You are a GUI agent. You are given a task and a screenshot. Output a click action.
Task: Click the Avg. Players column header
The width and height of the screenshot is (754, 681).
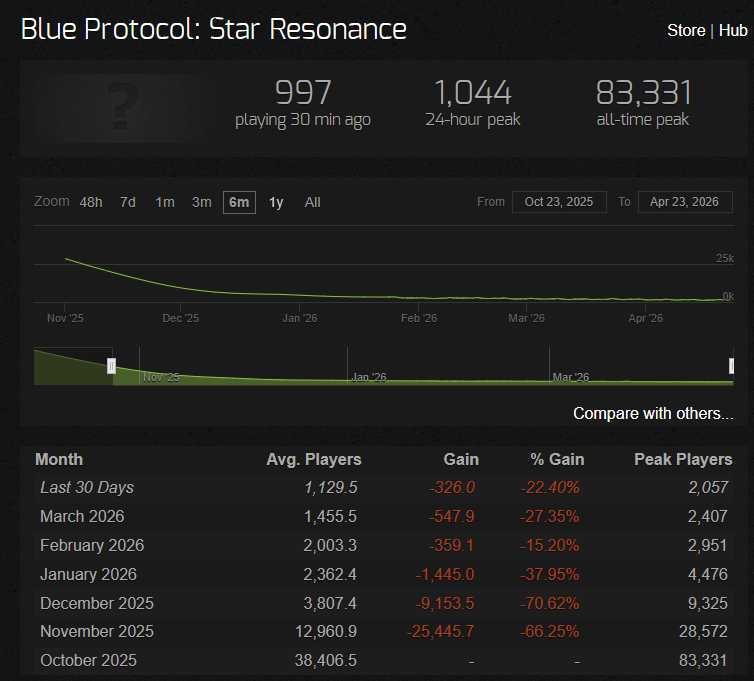point(314,459)
